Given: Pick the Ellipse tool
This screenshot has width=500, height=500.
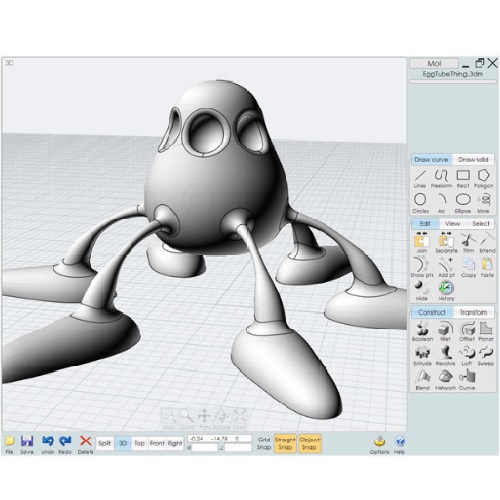Looking at the screenshot, I should pyautogui.click(x=463, y=204).
